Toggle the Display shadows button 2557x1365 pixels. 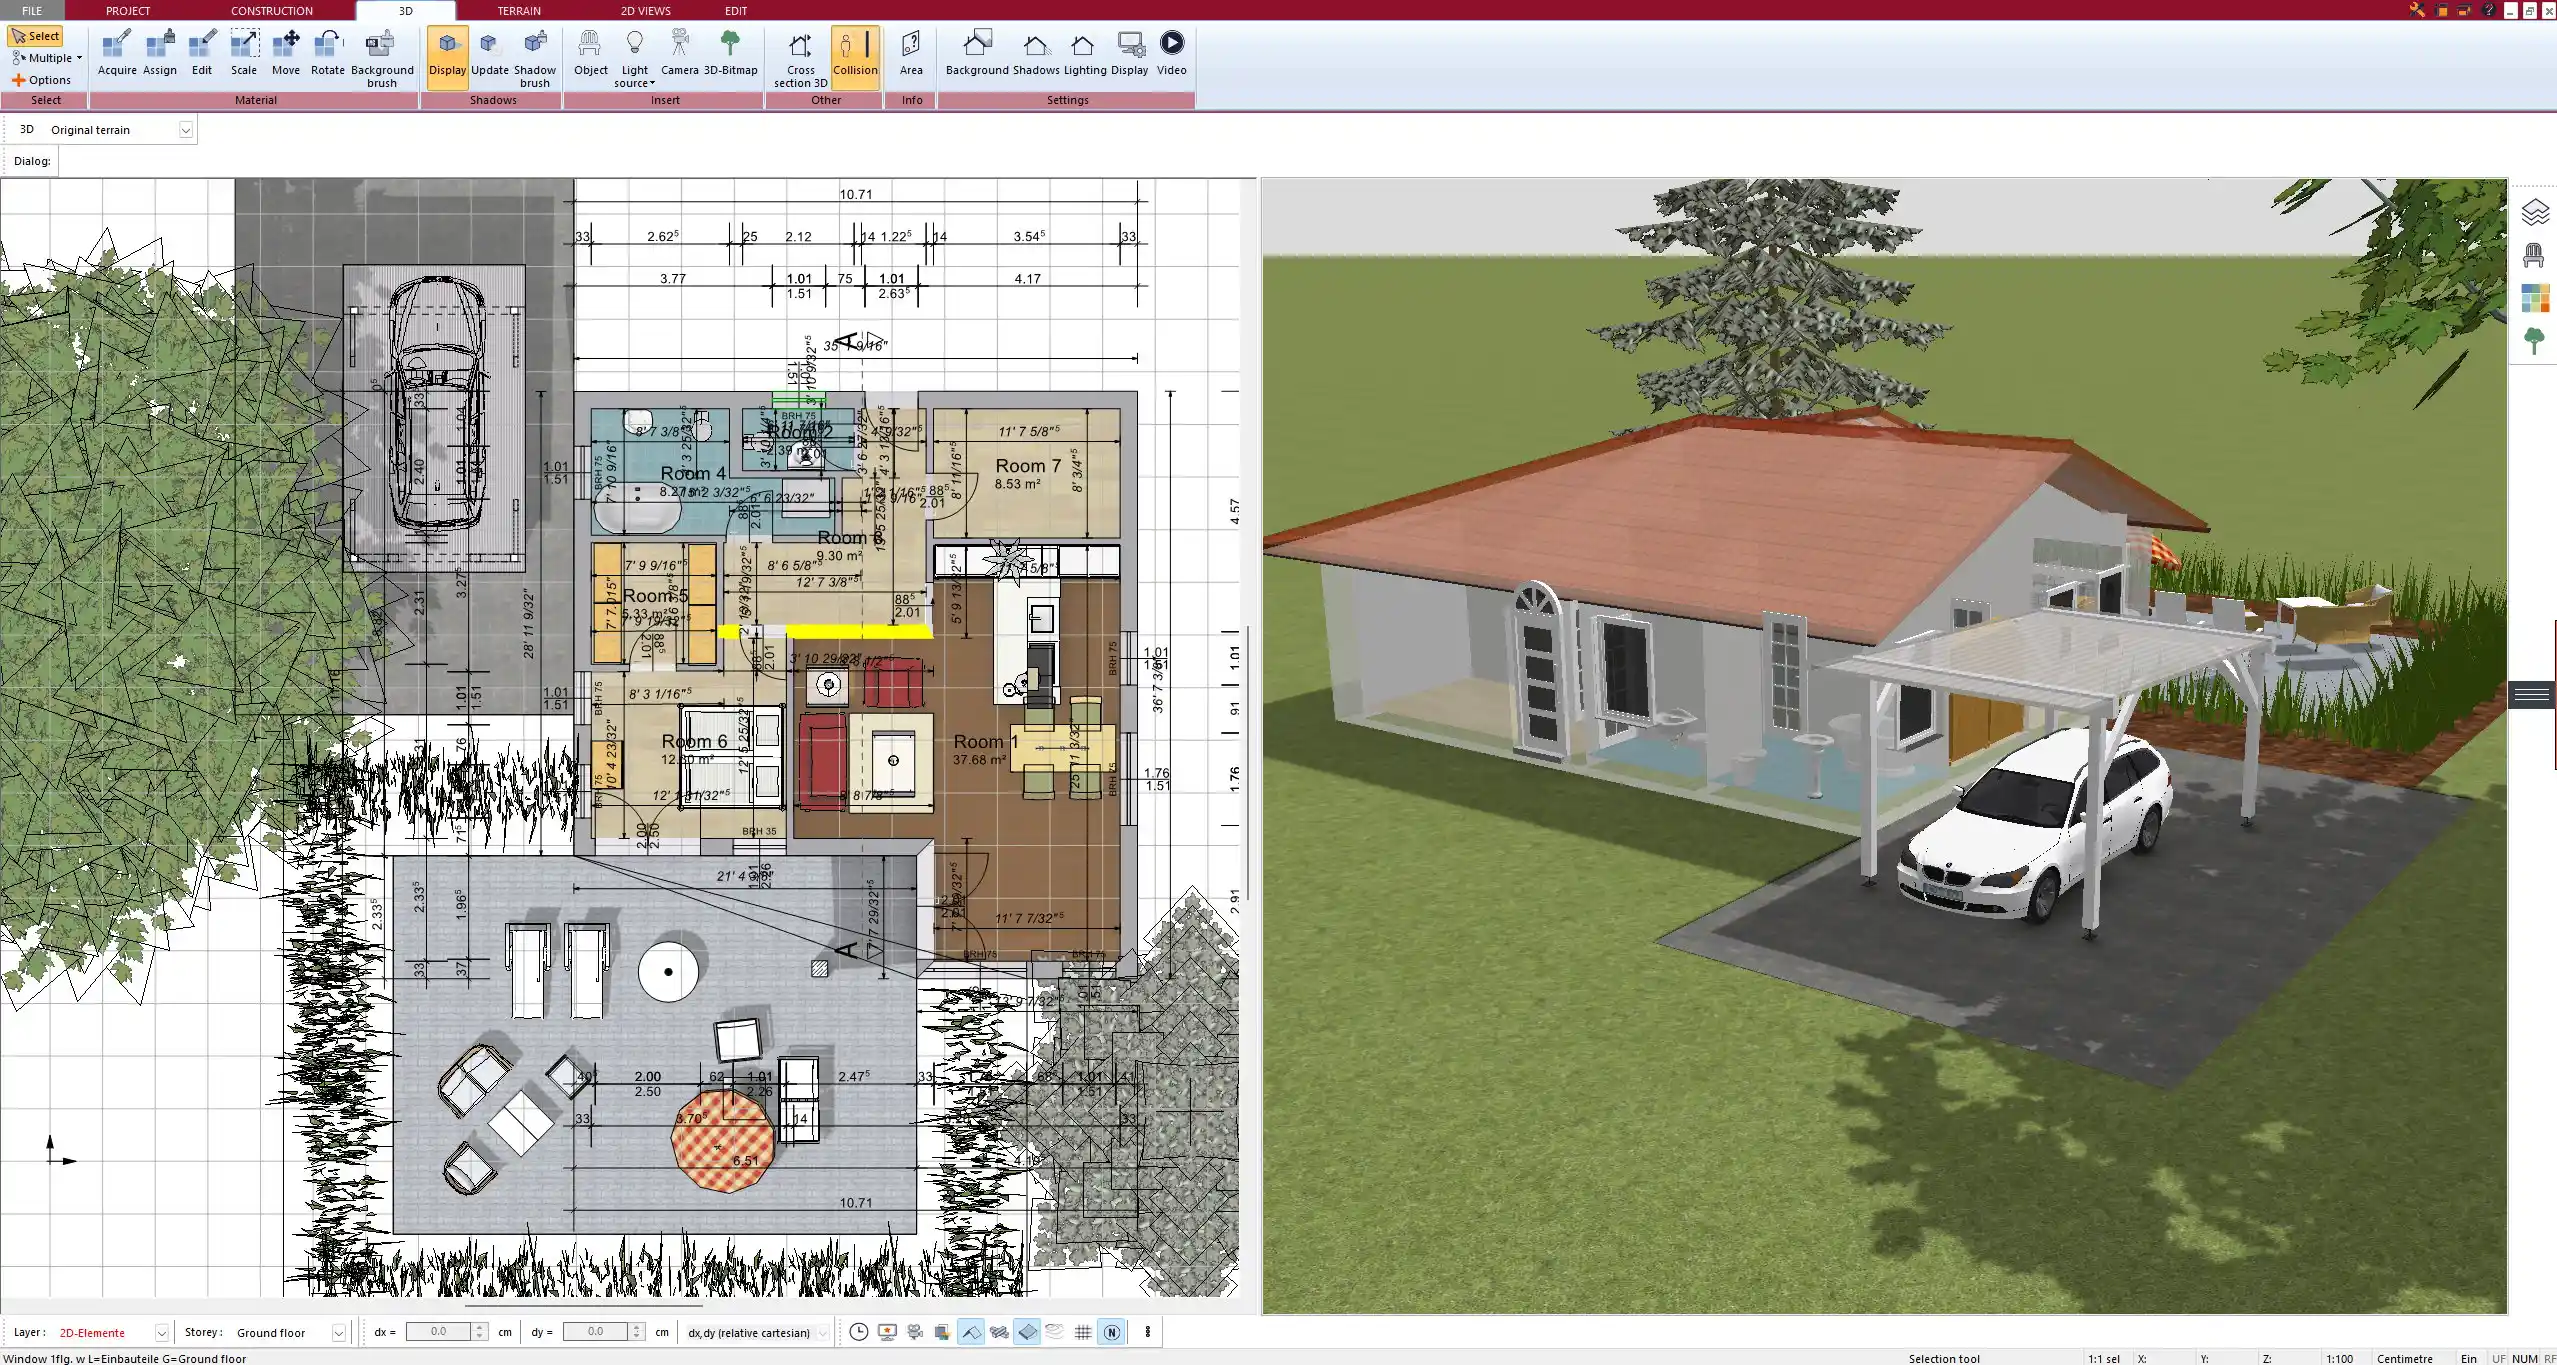[x=447, y=57]
